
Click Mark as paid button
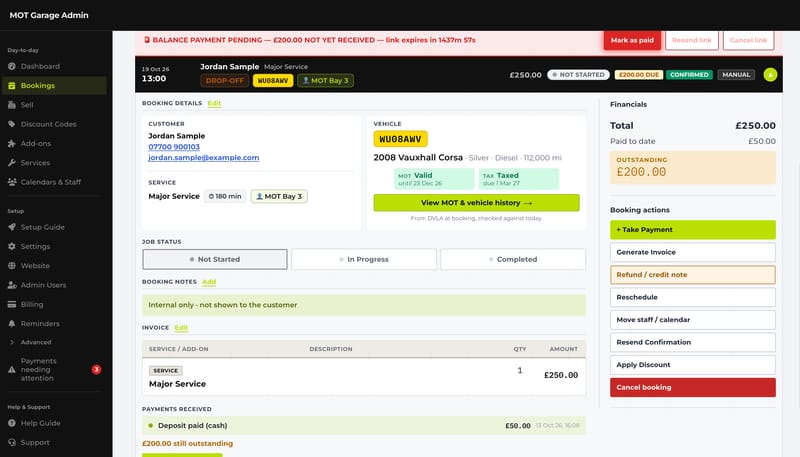[632, 40]
